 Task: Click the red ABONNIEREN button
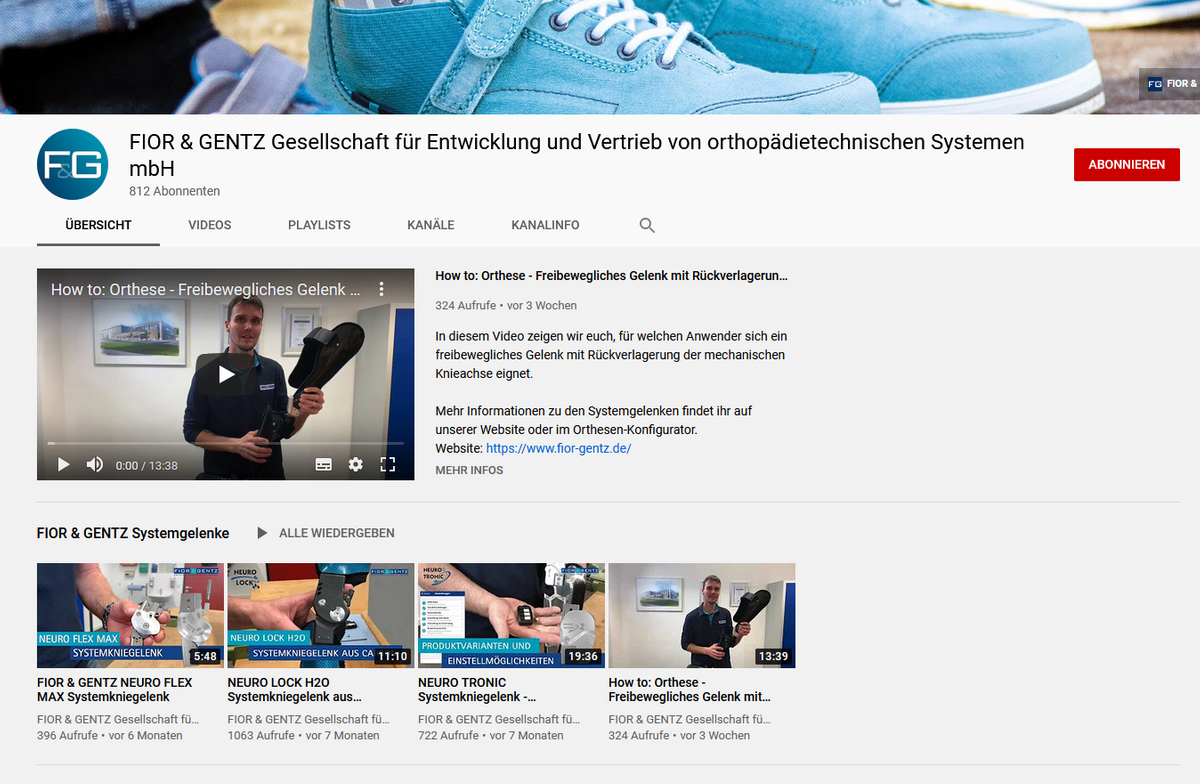pyautogui.click(x=1127, y=165)
